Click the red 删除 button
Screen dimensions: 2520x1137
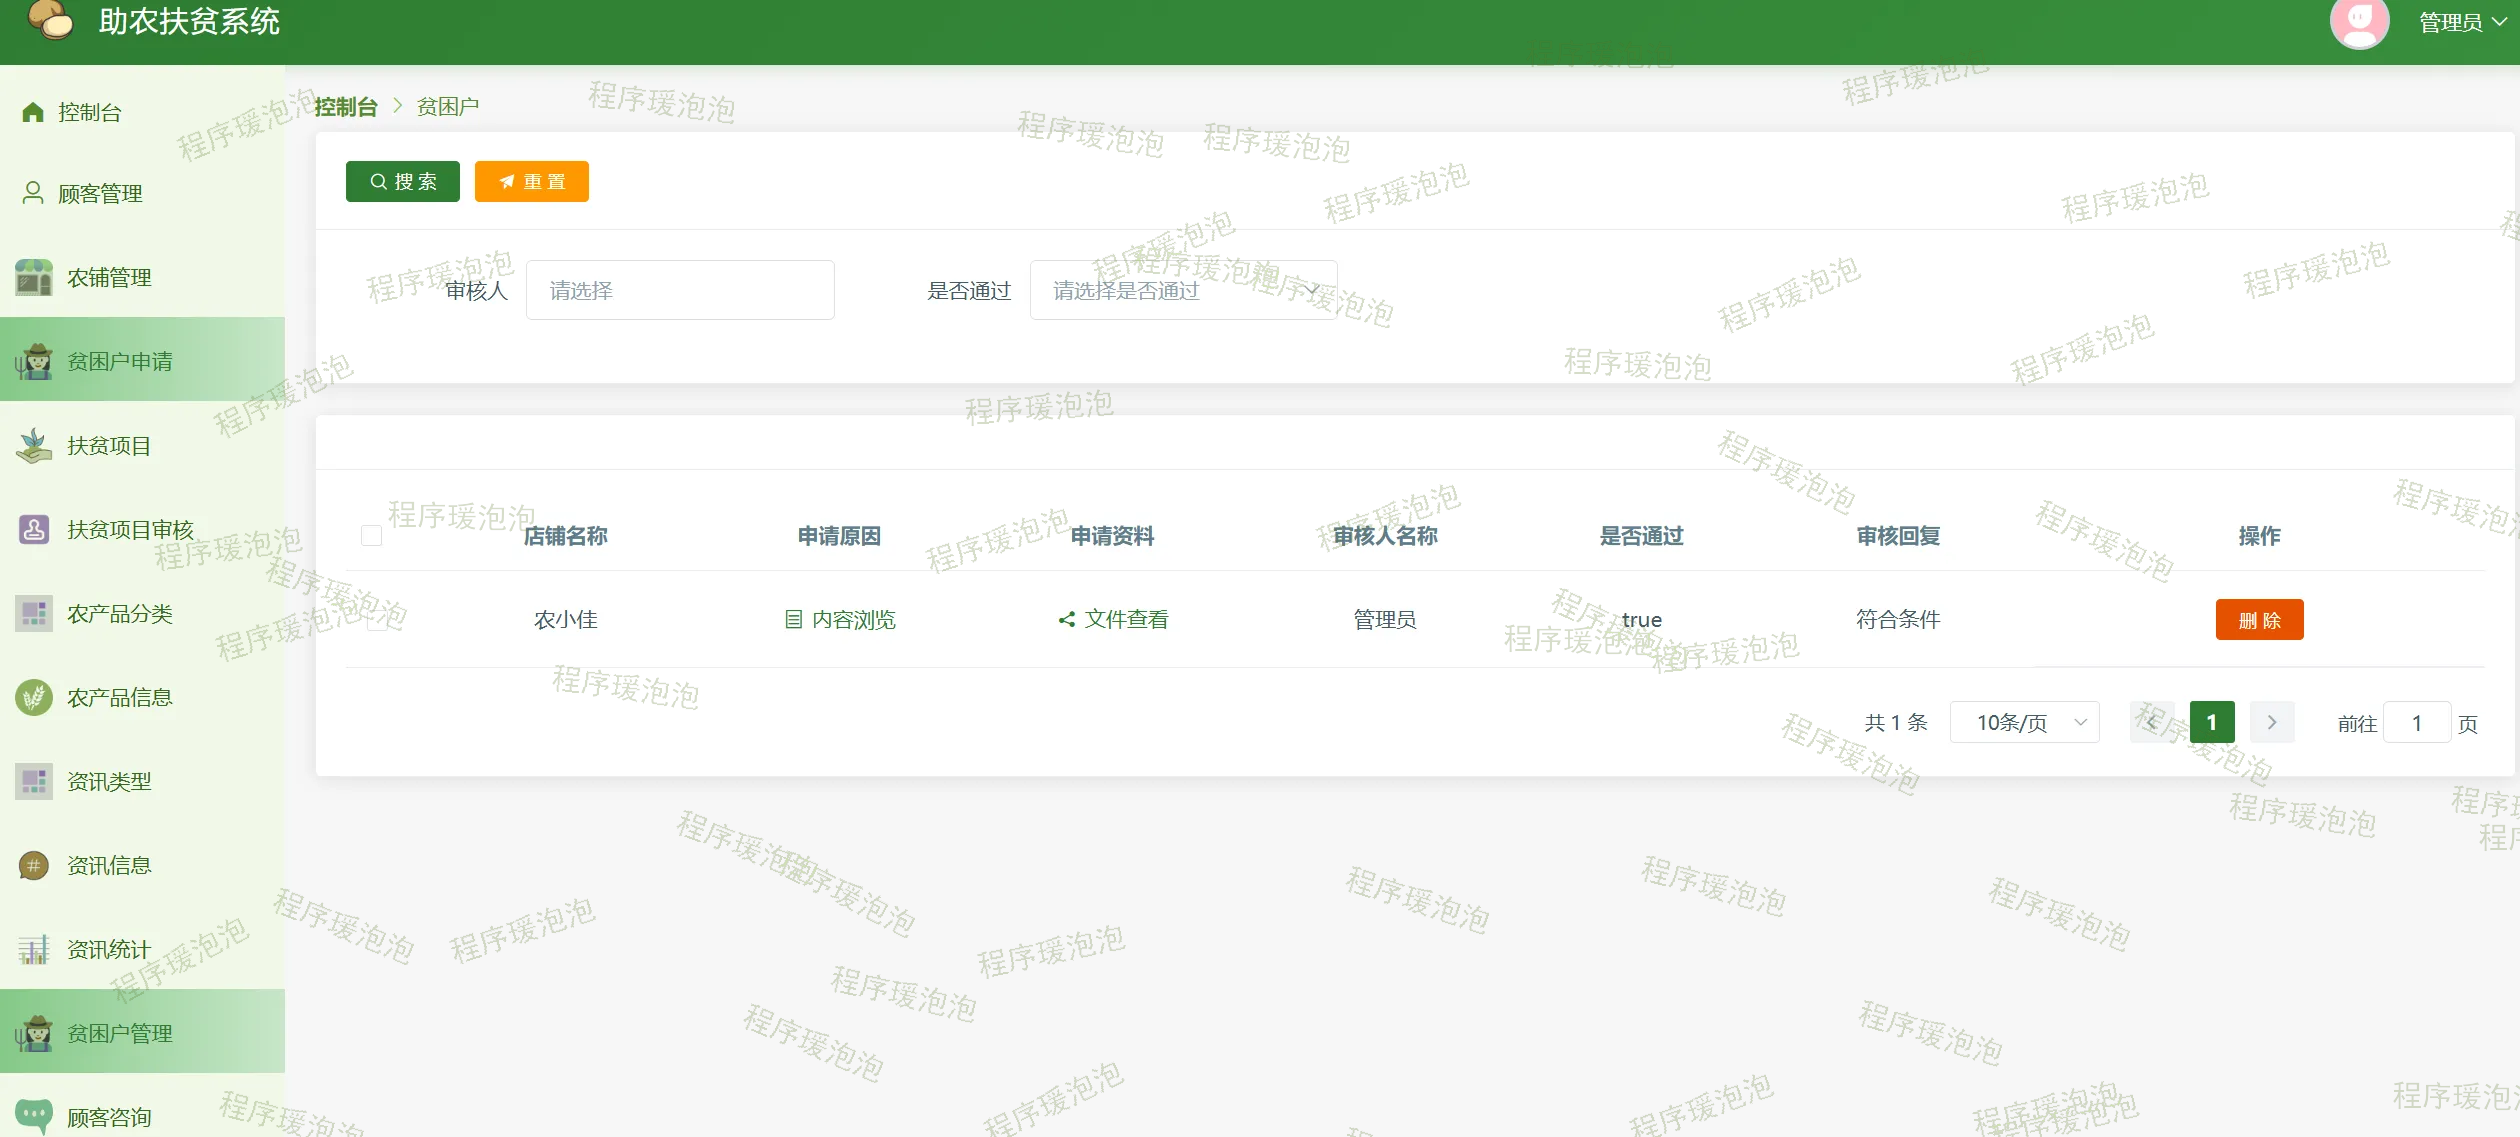(2259, 620)
